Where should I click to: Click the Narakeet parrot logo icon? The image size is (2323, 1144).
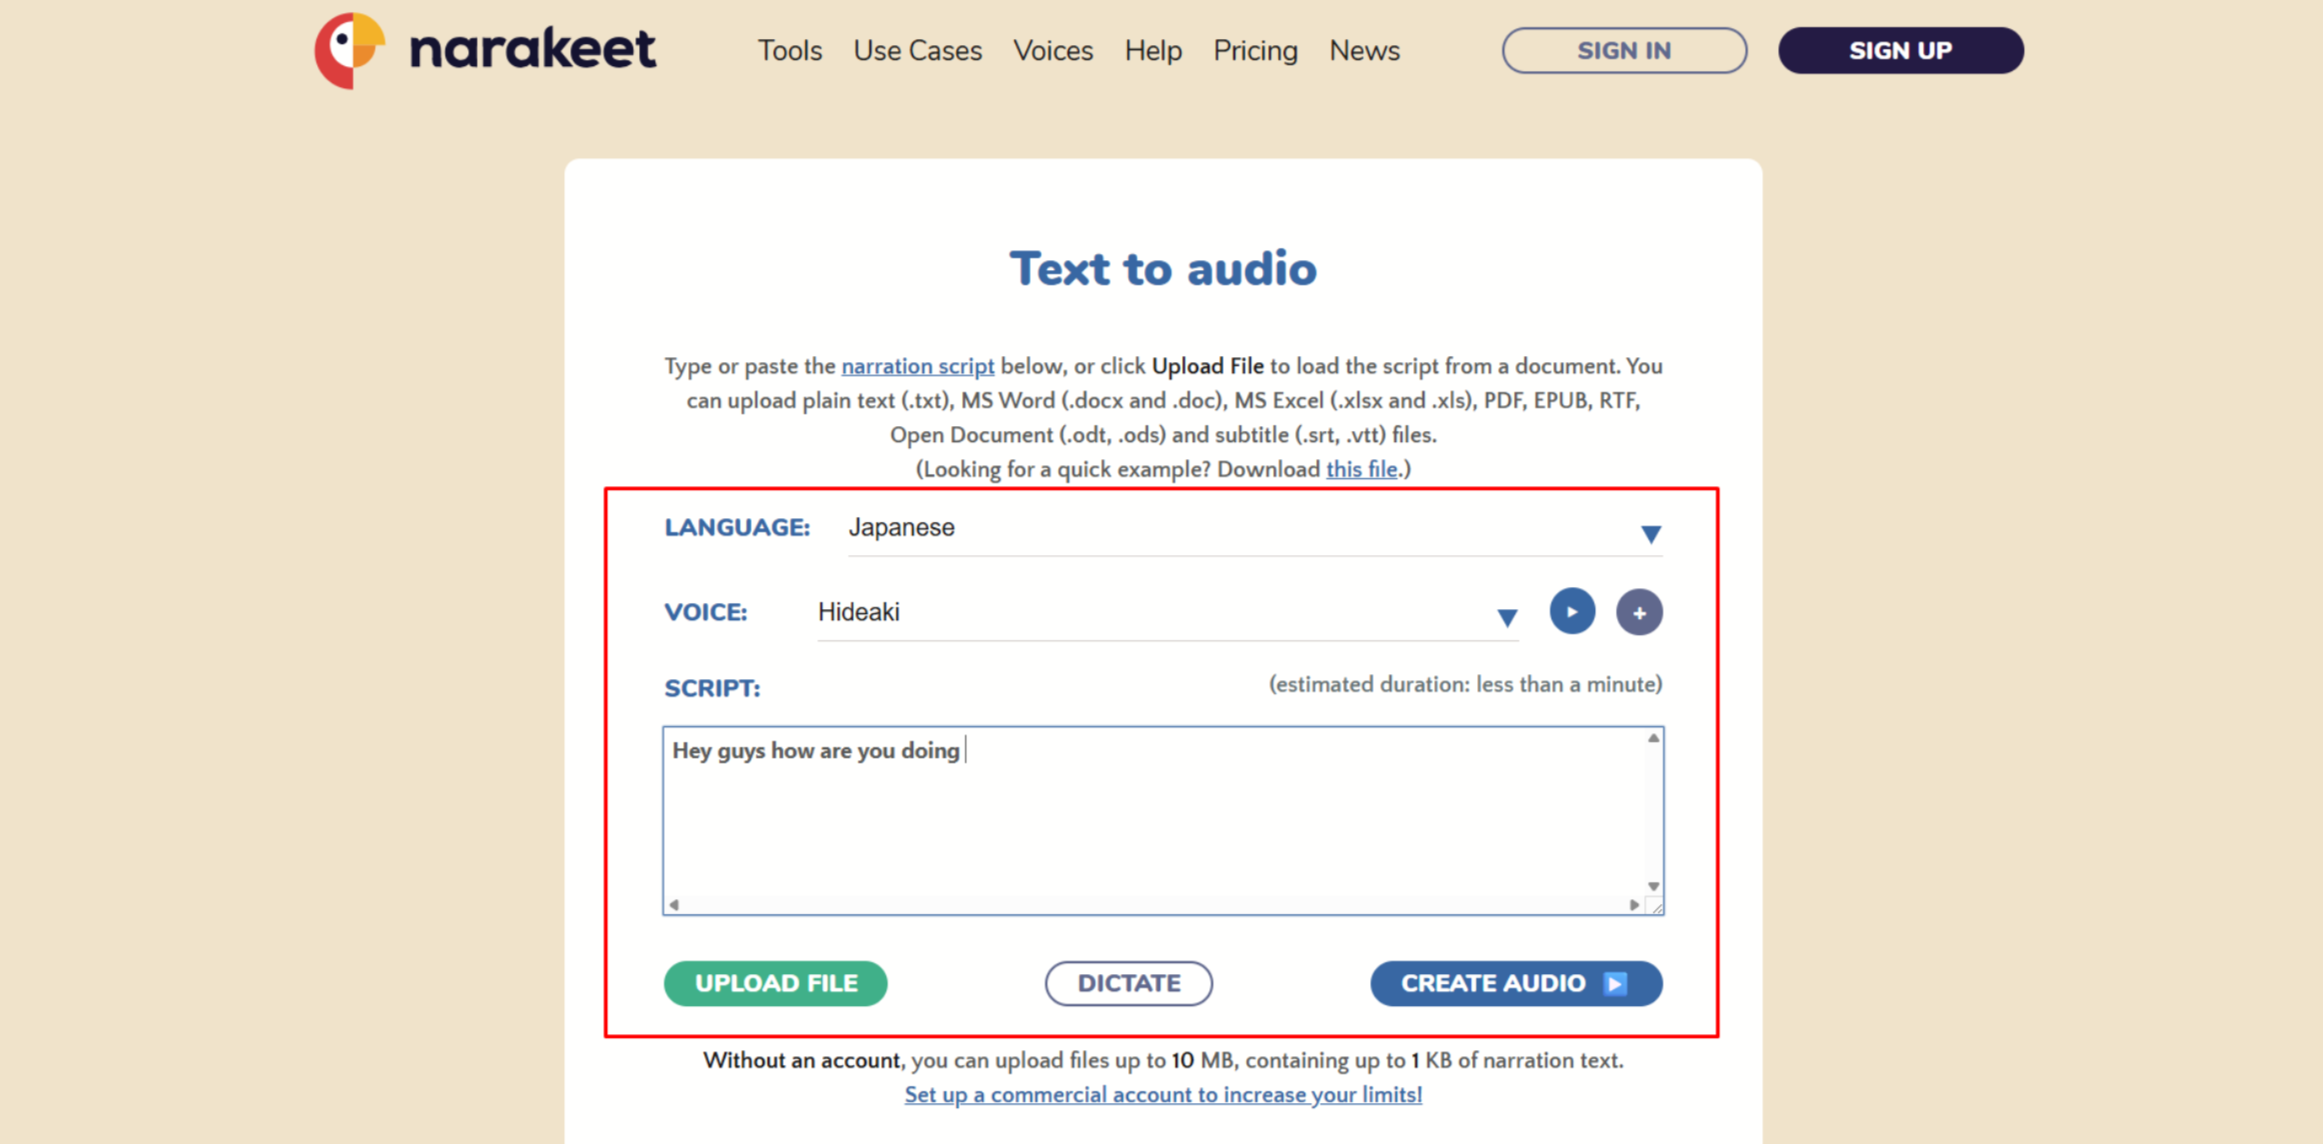[350, 50]
